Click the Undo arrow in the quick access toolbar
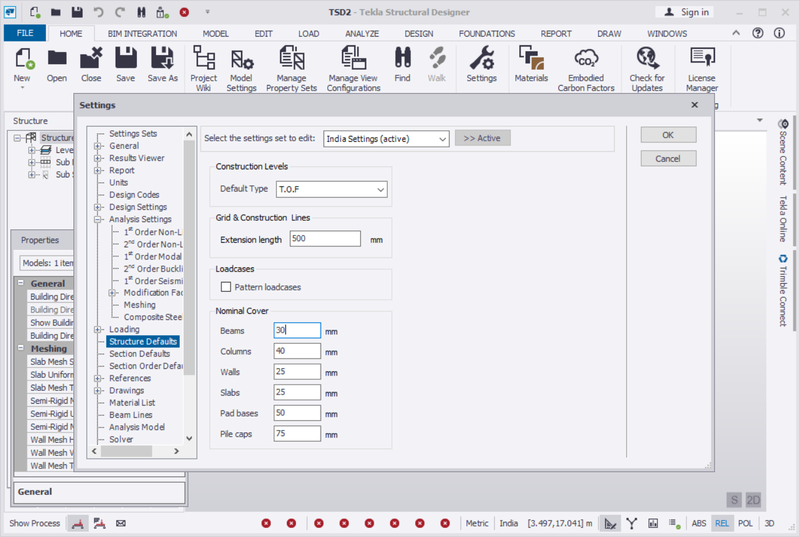Screen dimensions: 800x537 coord(98,12)
